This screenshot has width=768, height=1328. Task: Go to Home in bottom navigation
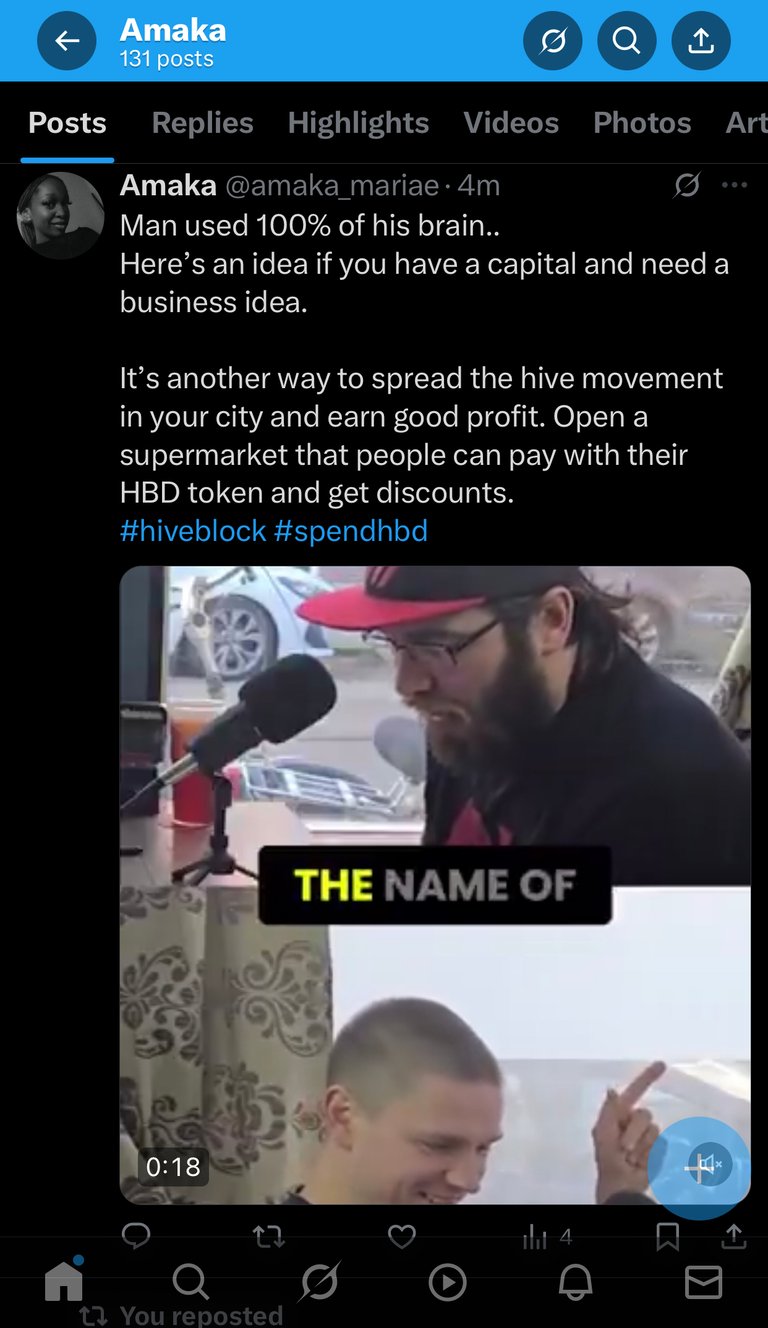click(64, 1280)
